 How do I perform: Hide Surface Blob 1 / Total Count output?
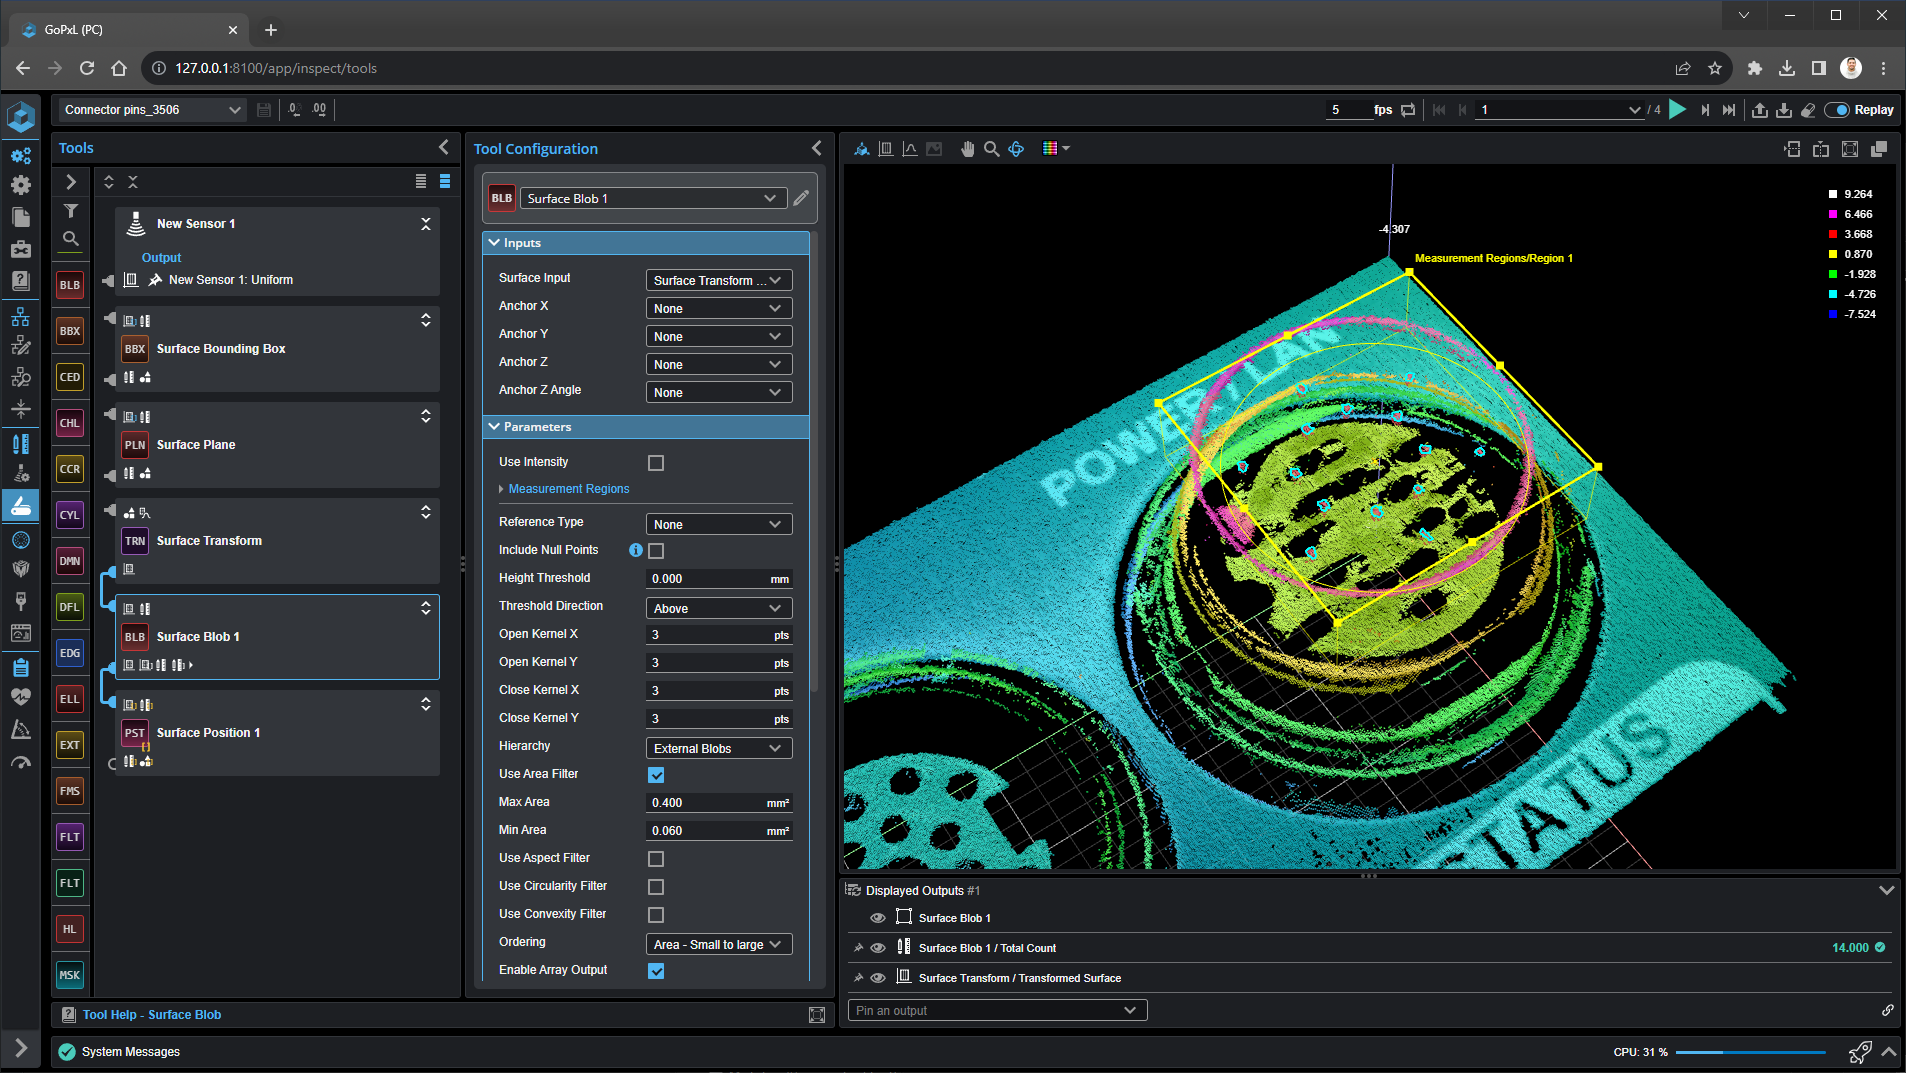pos(878,948)
